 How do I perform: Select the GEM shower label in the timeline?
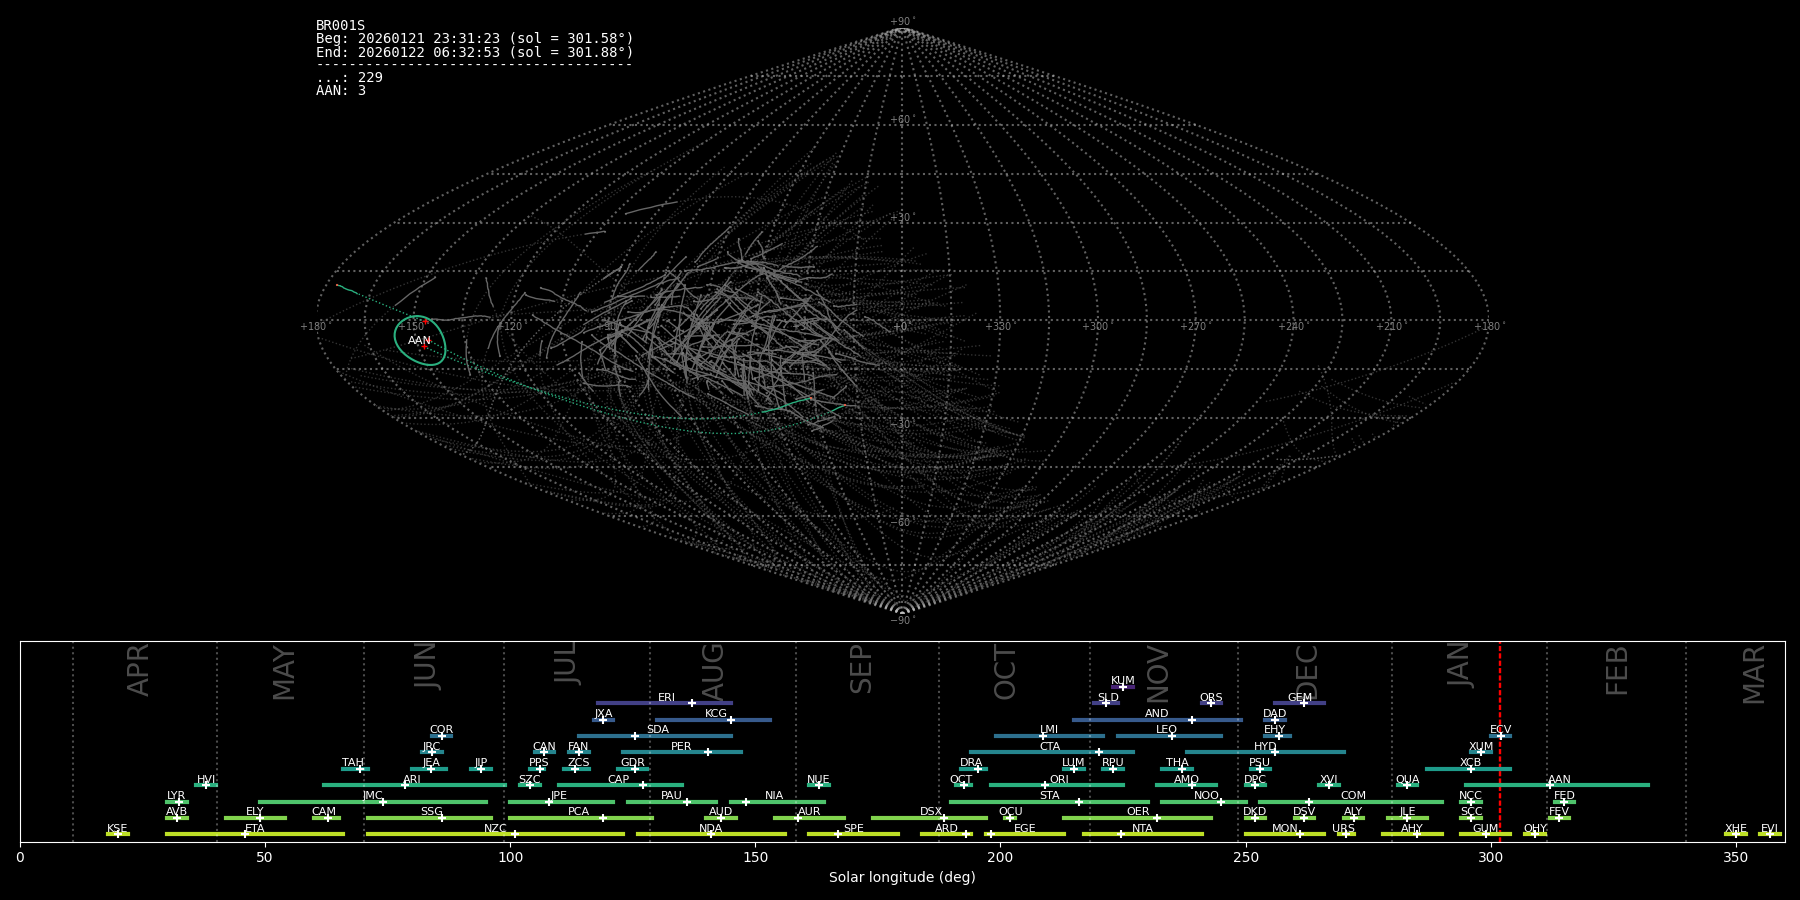[x=1300, y=698]
